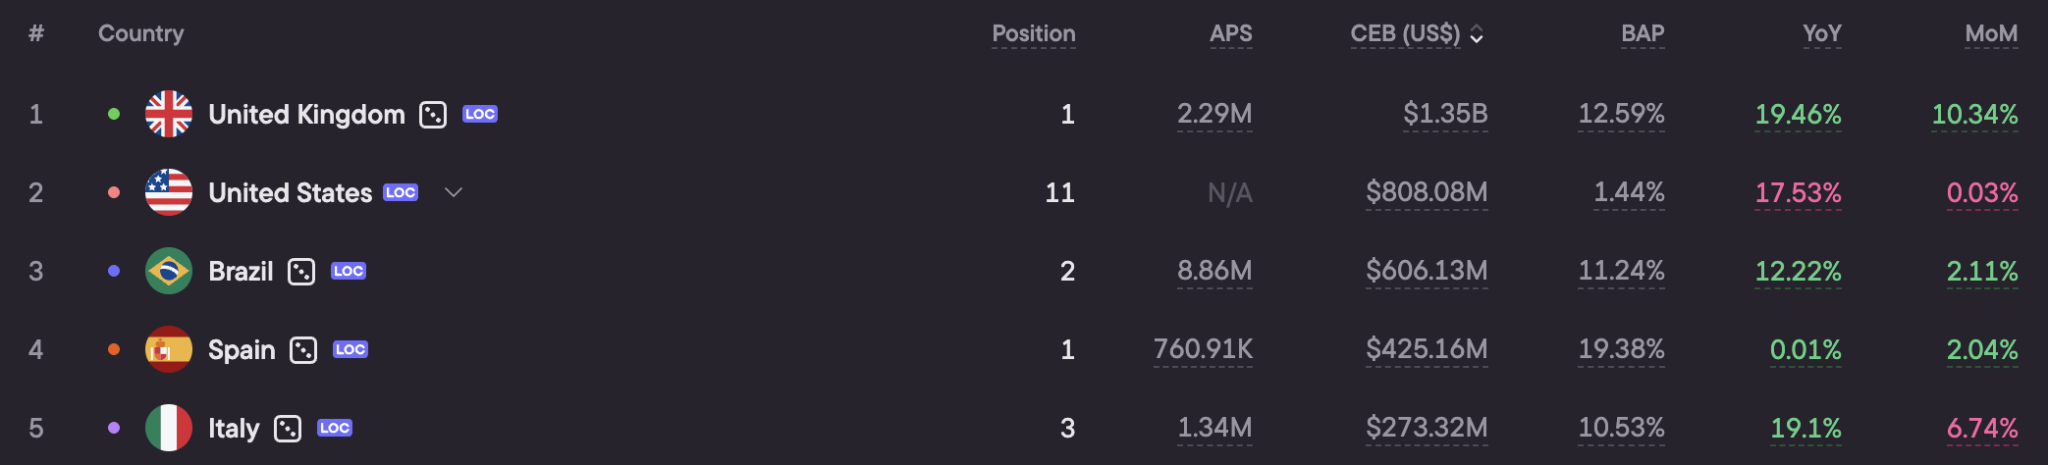The width and height of the screenshot is (2048, 465).
Task: Click the LOC badge on United Kingdom
Action: [480, 114]
